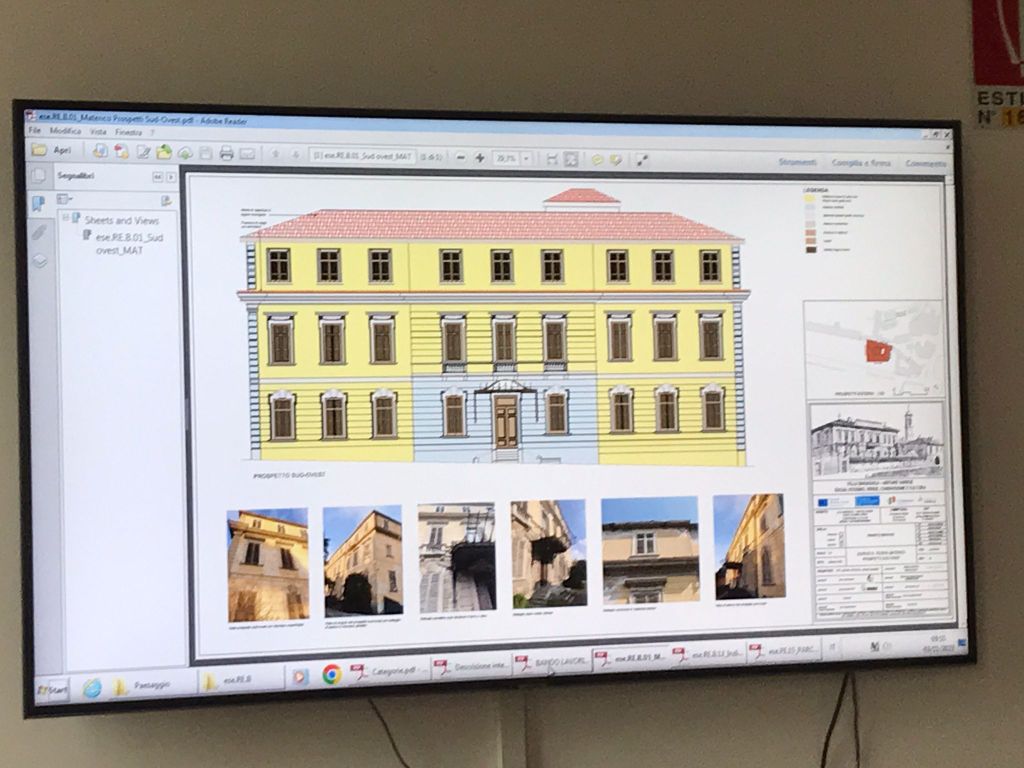The width and height of the screenshot is (1024, 768).
Task: Open Google Chrome from the taskbar
Action: coord(331,675)
